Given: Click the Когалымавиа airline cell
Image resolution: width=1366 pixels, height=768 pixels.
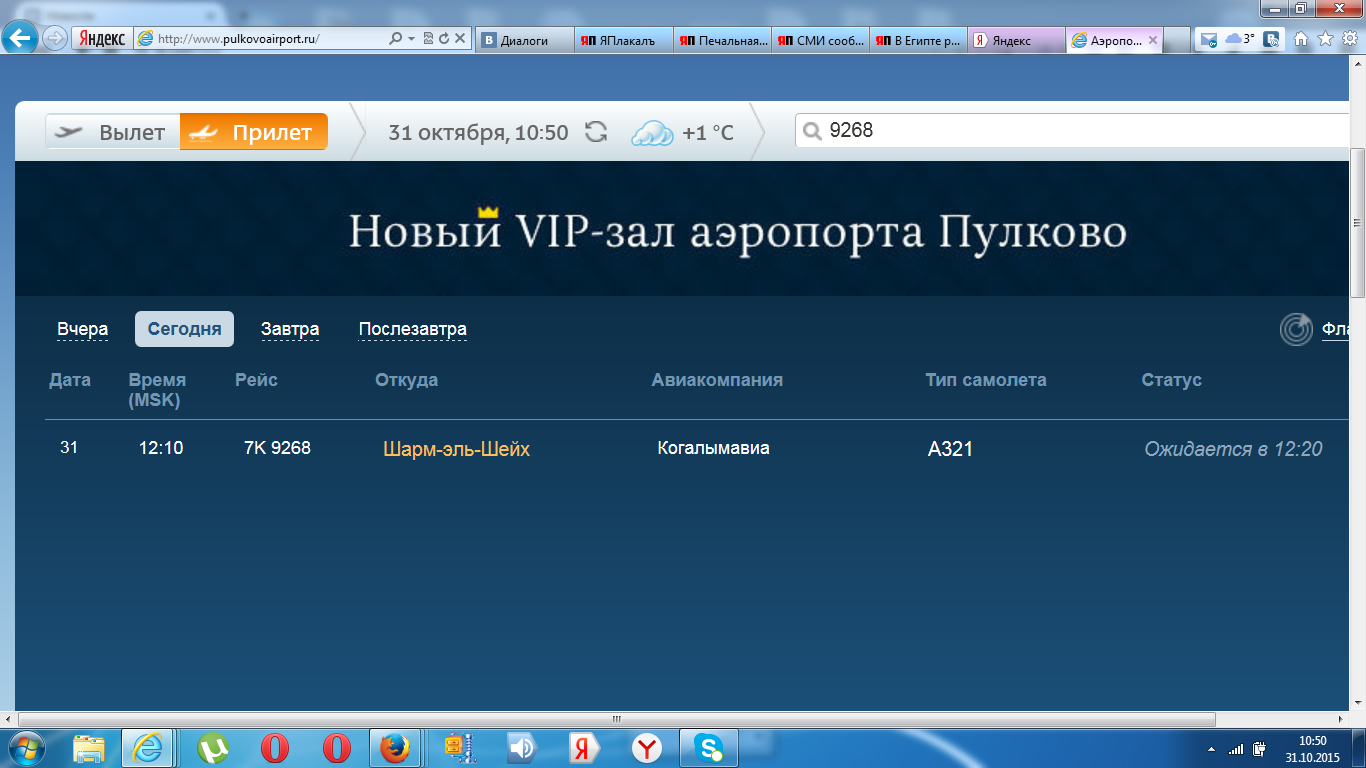Looking at the screenshot, I should pos(713,448).
